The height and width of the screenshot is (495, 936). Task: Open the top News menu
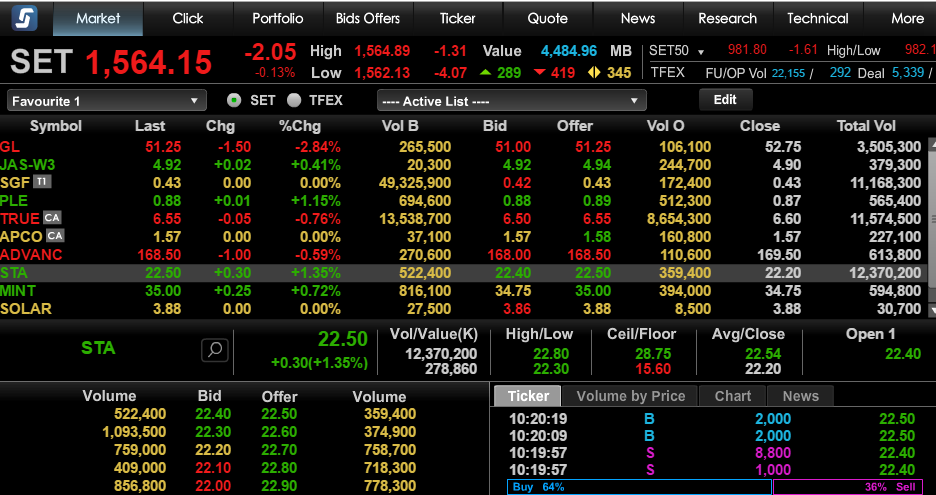(x=638, y=19)
